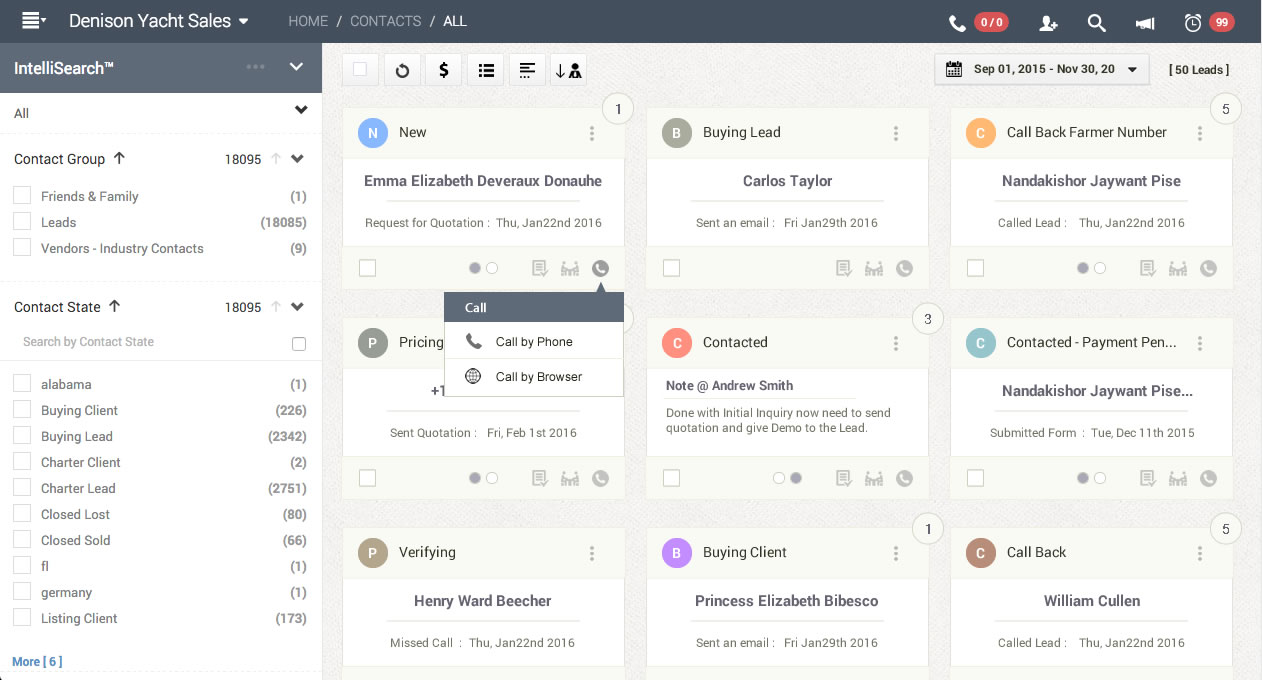This screenshot has height=680, width=1262.
Task: Tick the checkbox on Carlos Taylor card
Action: [x=671, y=268]
